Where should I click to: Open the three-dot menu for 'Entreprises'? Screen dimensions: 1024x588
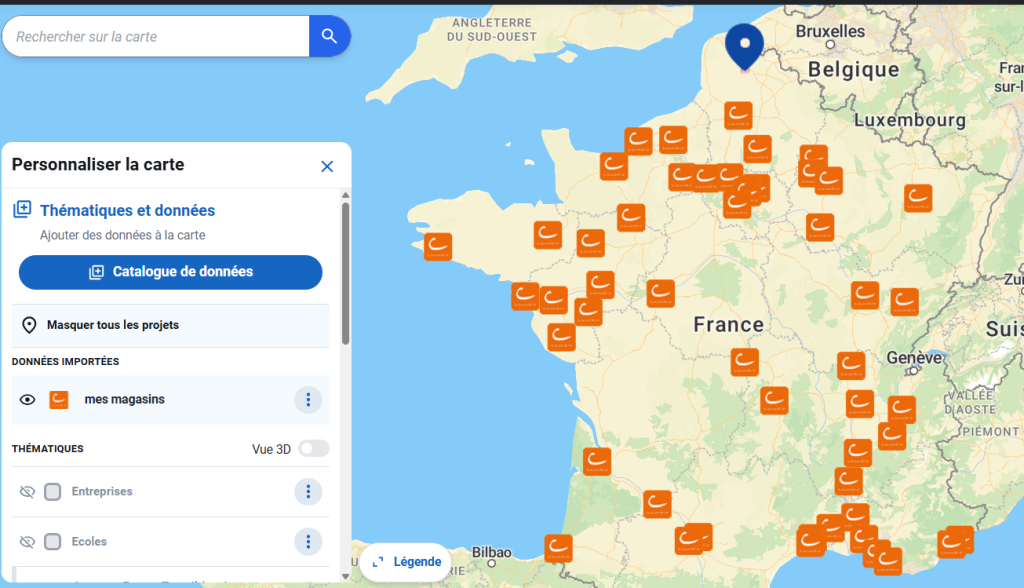coord(308,491)
